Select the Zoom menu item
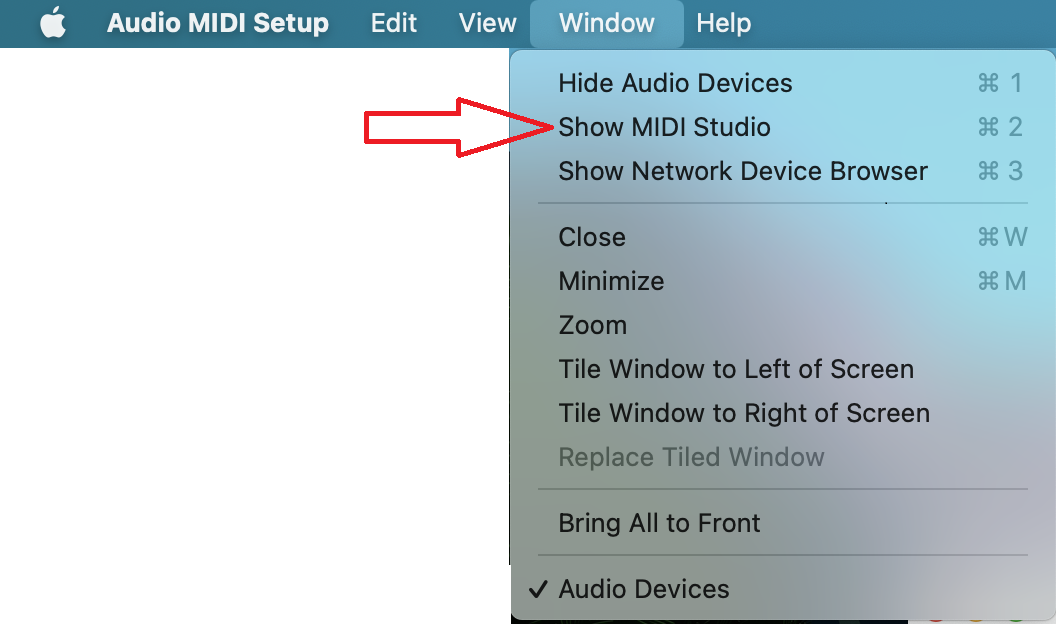This screenshot has height=624, width=1056. pyautogui.click(x=783, y=325)
